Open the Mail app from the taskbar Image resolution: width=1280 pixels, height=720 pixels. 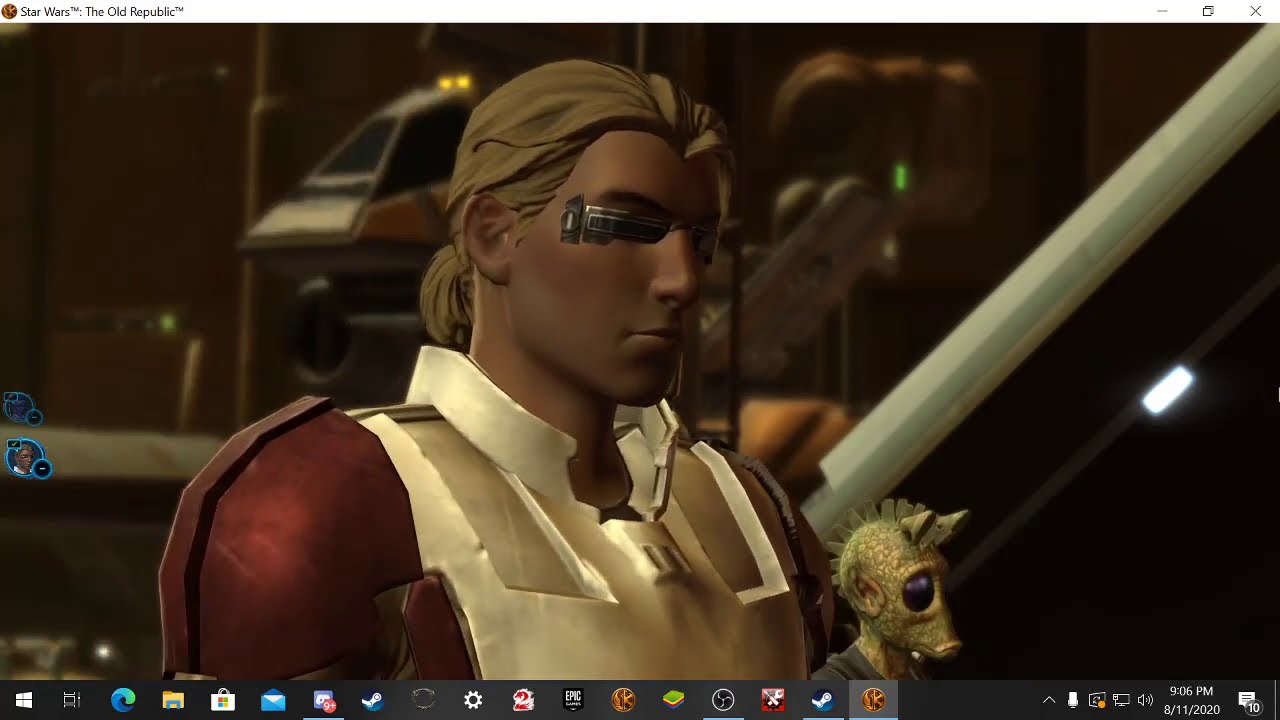(273, 700)
